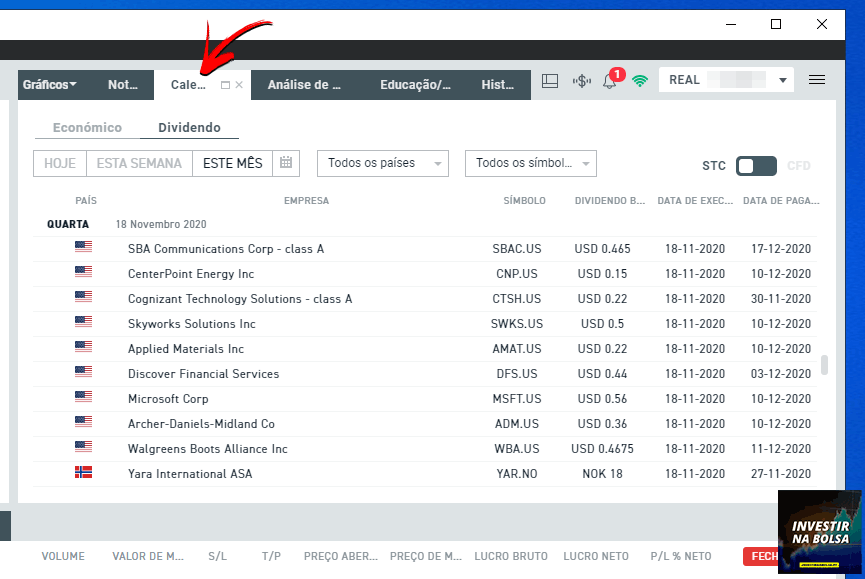The width and height of the screenshot is (865, 579).
Task: Sort by PAÍS column header
Action: click(x=86, y=201)
